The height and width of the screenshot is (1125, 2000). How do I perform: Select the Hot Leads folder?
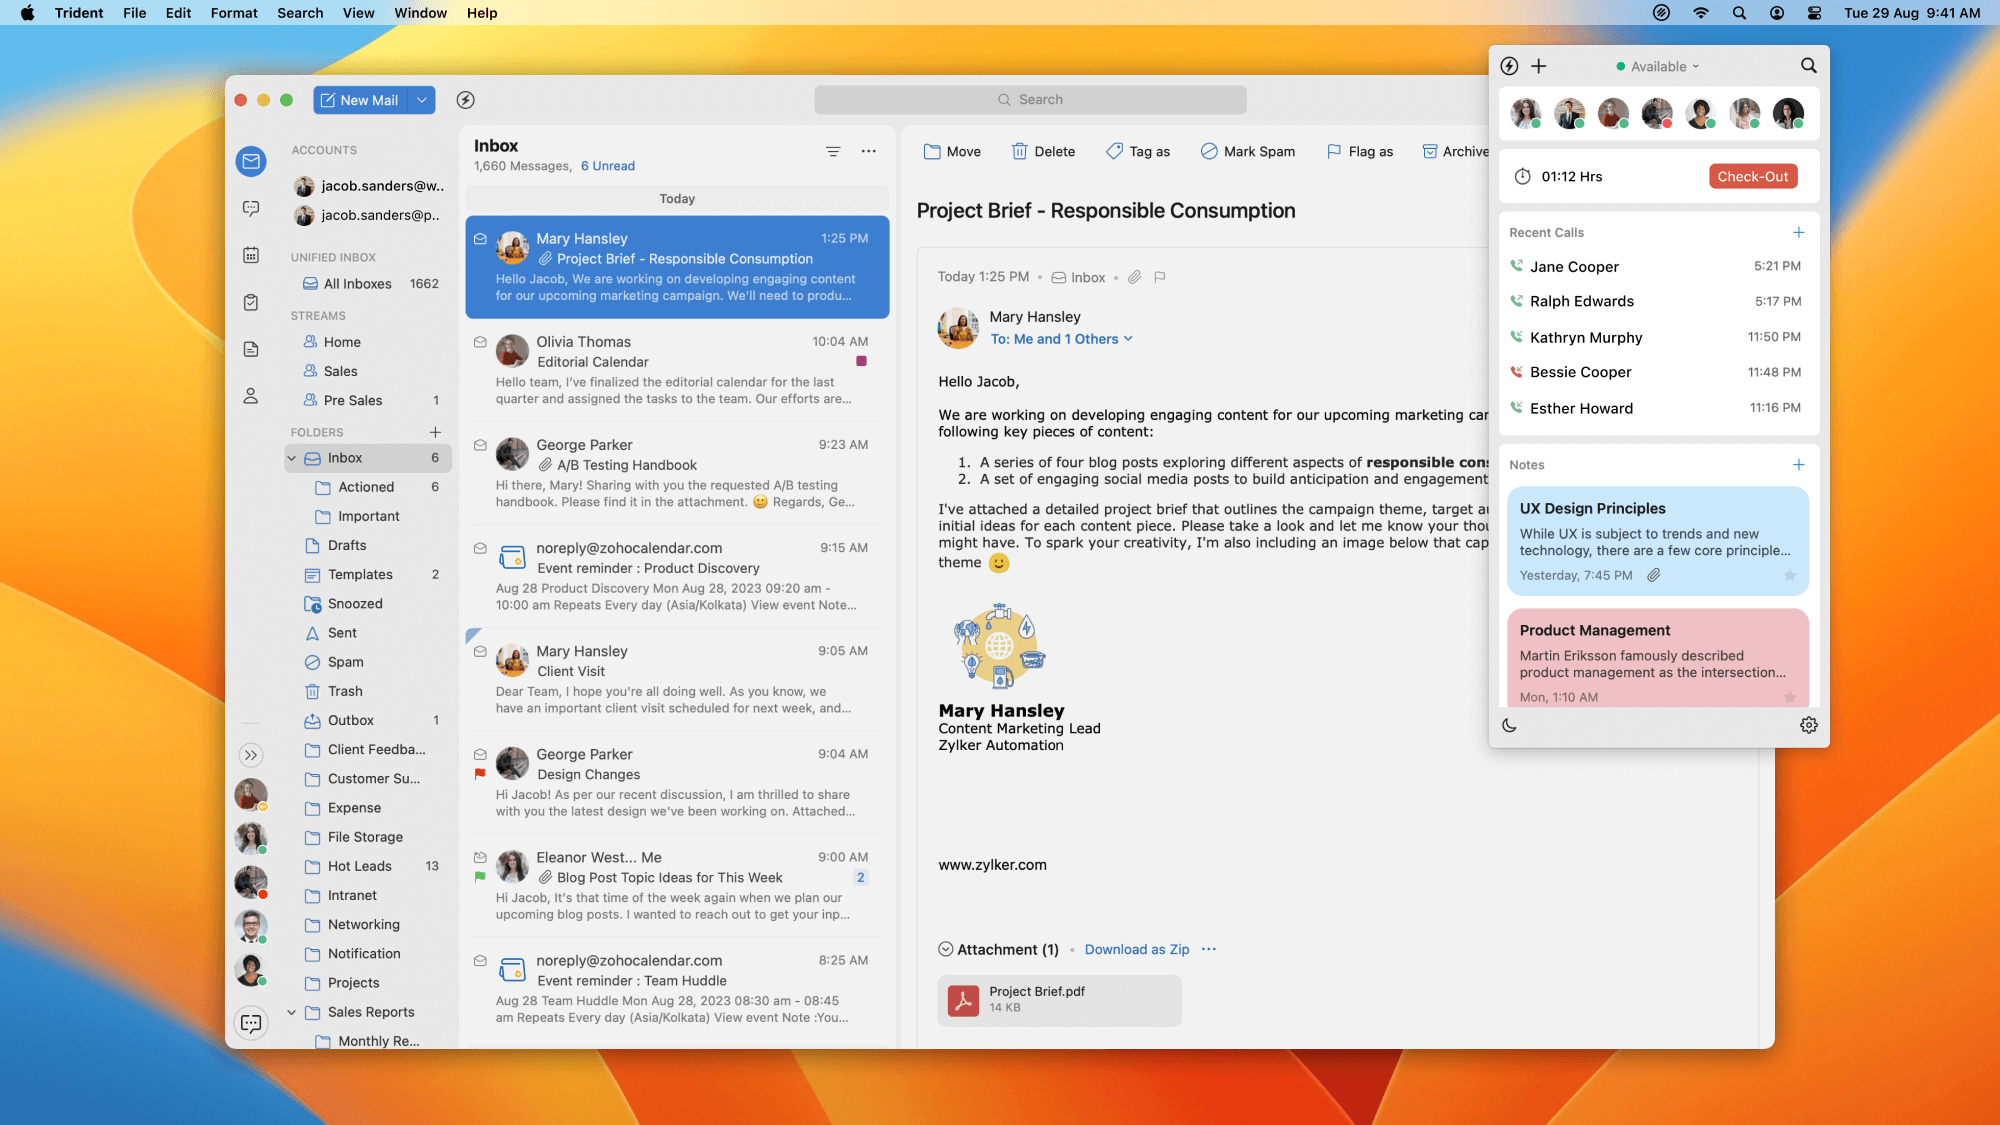pyautogui.click(x=370, y=866)
